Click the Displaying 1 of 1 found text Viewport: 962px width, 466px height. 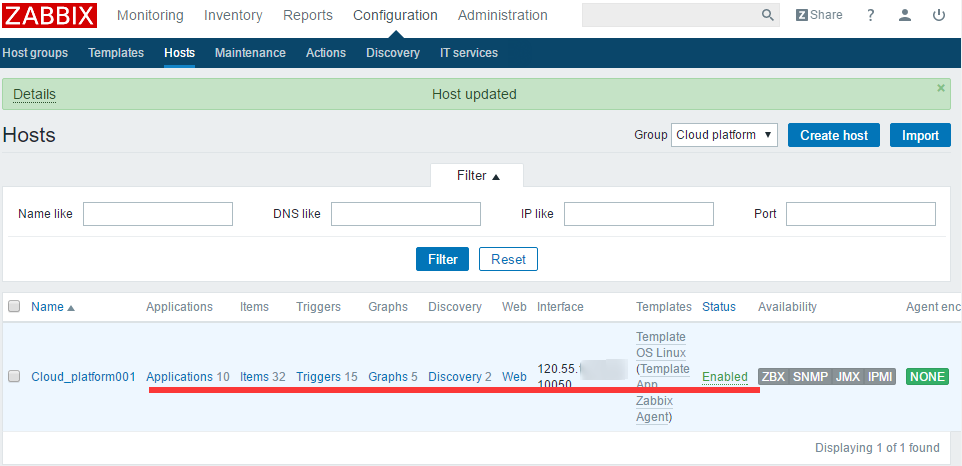[877, 448]
